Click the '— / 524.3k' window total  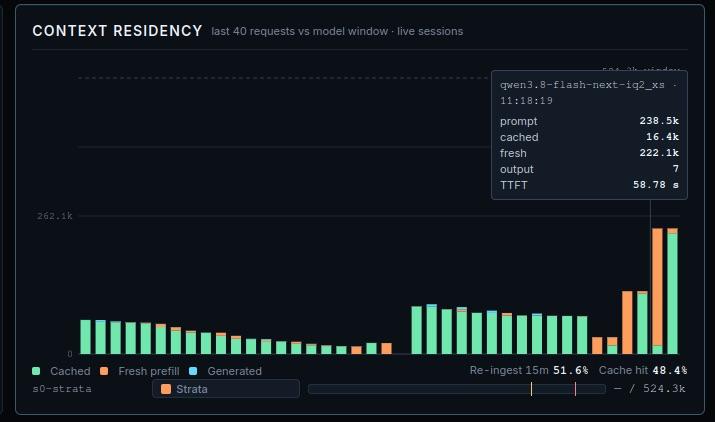click(650, 389)
